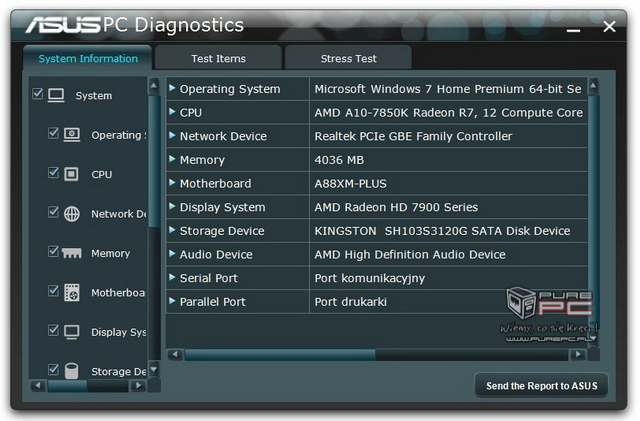Viewport: 640px width, 421px height.
Task: Click the AMD A10-7850K Radeon R7 value
Action: (448, 112)
